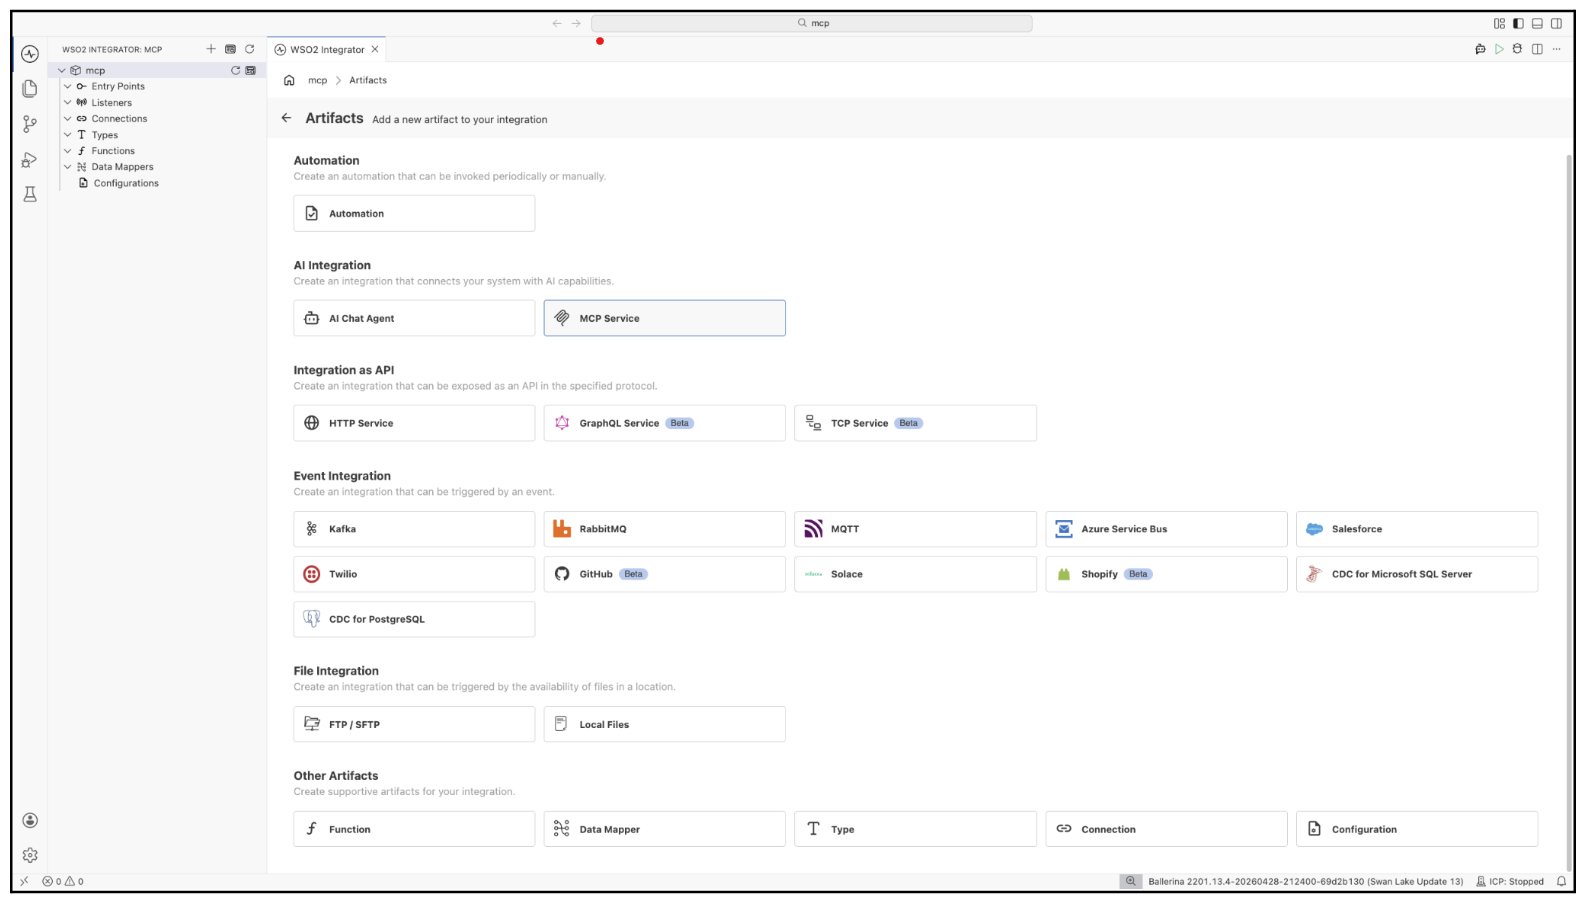Add a TCP Service artifact

pyautogui.click(x=915, y=423)
